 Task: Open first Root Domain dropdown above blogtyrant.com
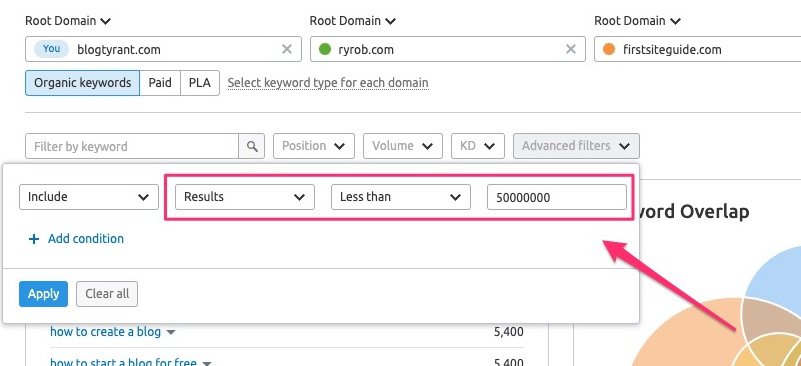[68, 21]
